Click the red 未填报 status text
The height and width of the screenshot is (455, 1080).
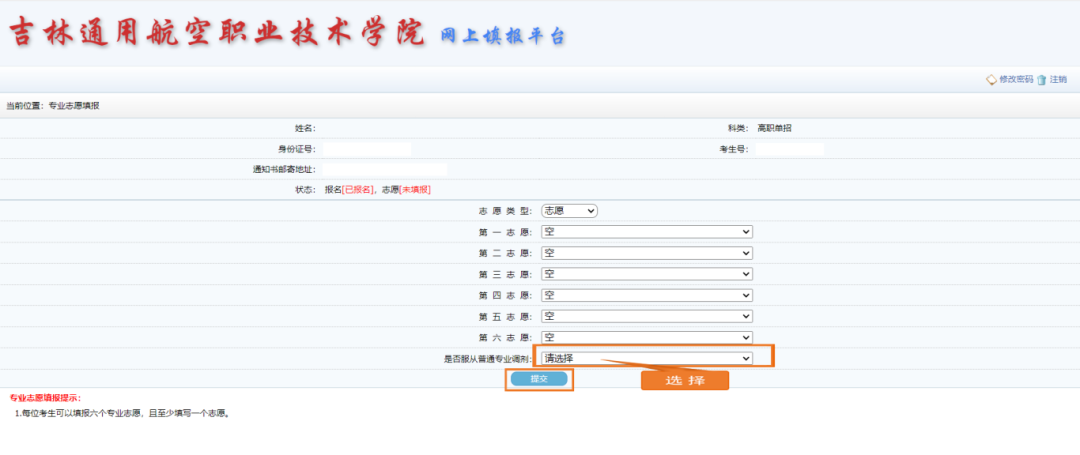click(x=415, y=189)
